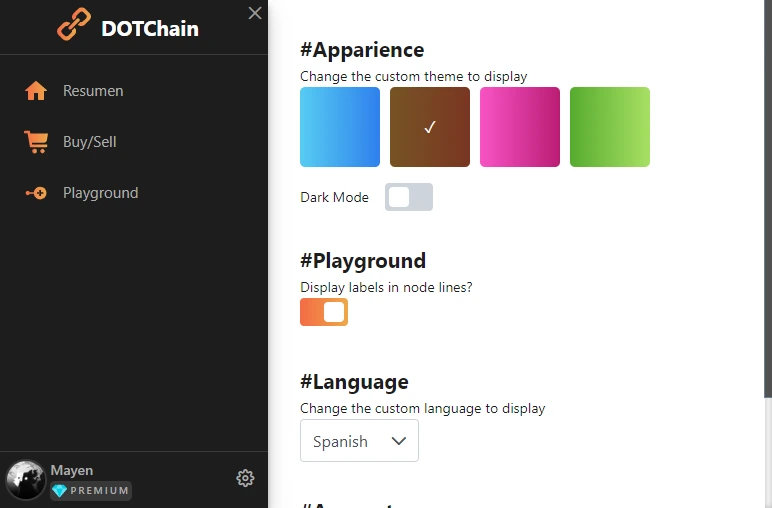Choose the pink gradient theme swatch
Image resolution: width=772 pixels, height=508 pixels.
tap(520, 127)
